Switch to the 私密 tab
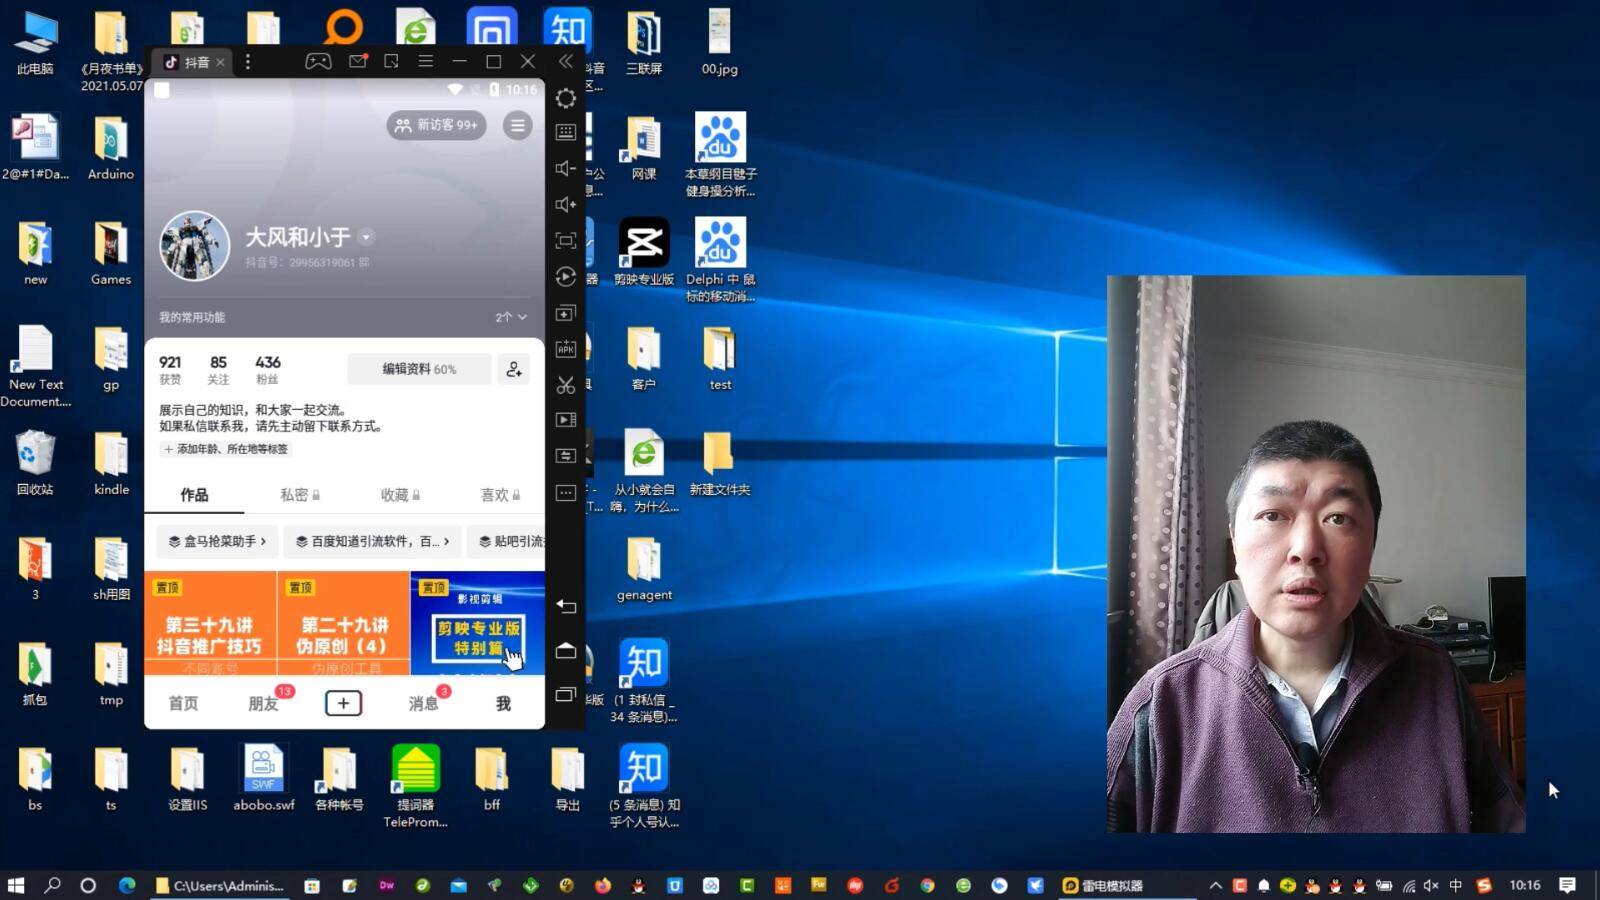 point(299,495)
